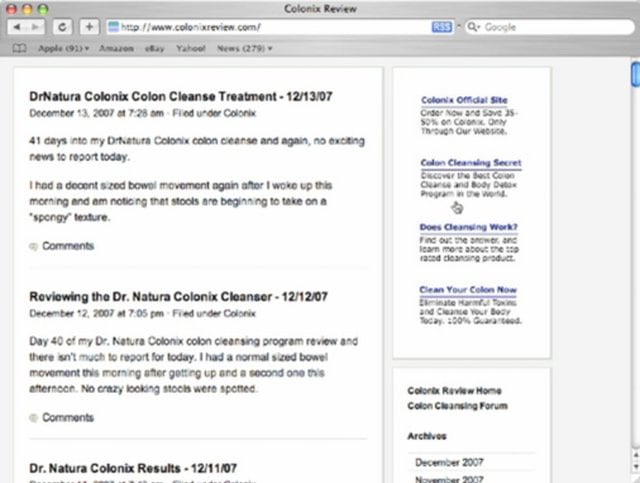Reload the page with the refresh button
Image resolution: width=640 pixels, height=483 pixels.
pyautogui.click(x=62, y=27)
